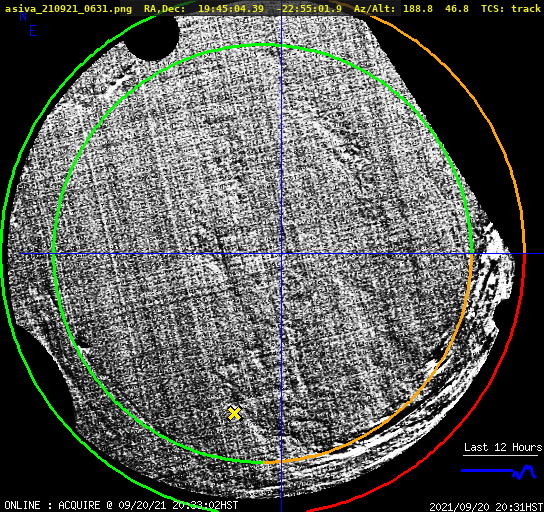Screen dimensions: 544x512
Task: Click the RA,Dec: label in header
Action: point(165,8)
